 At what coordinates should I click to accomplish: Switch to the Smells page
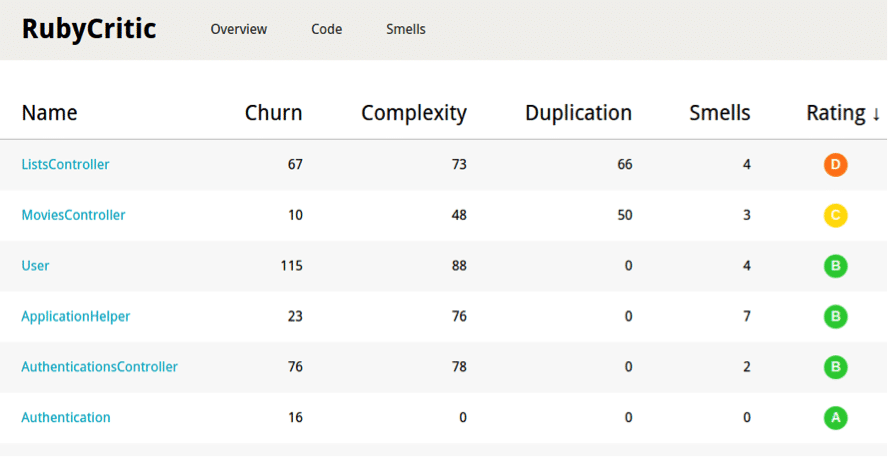coord(405,29)
